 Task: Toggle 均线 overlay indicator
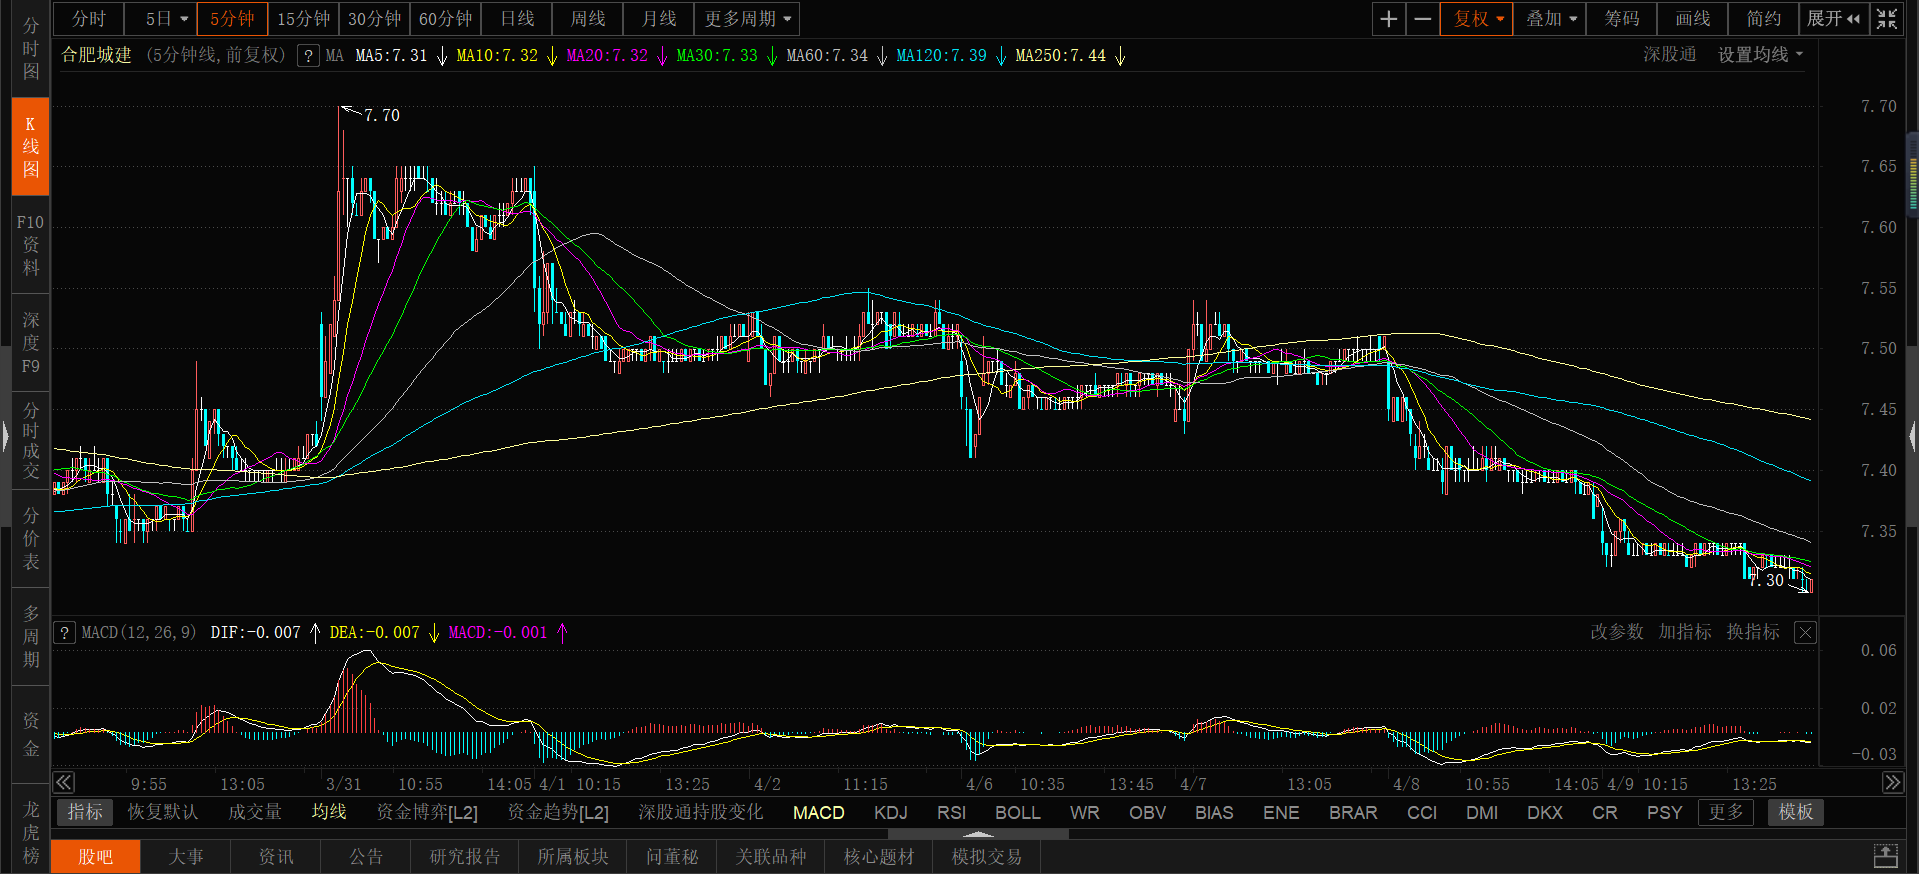[x=328, y=812]
